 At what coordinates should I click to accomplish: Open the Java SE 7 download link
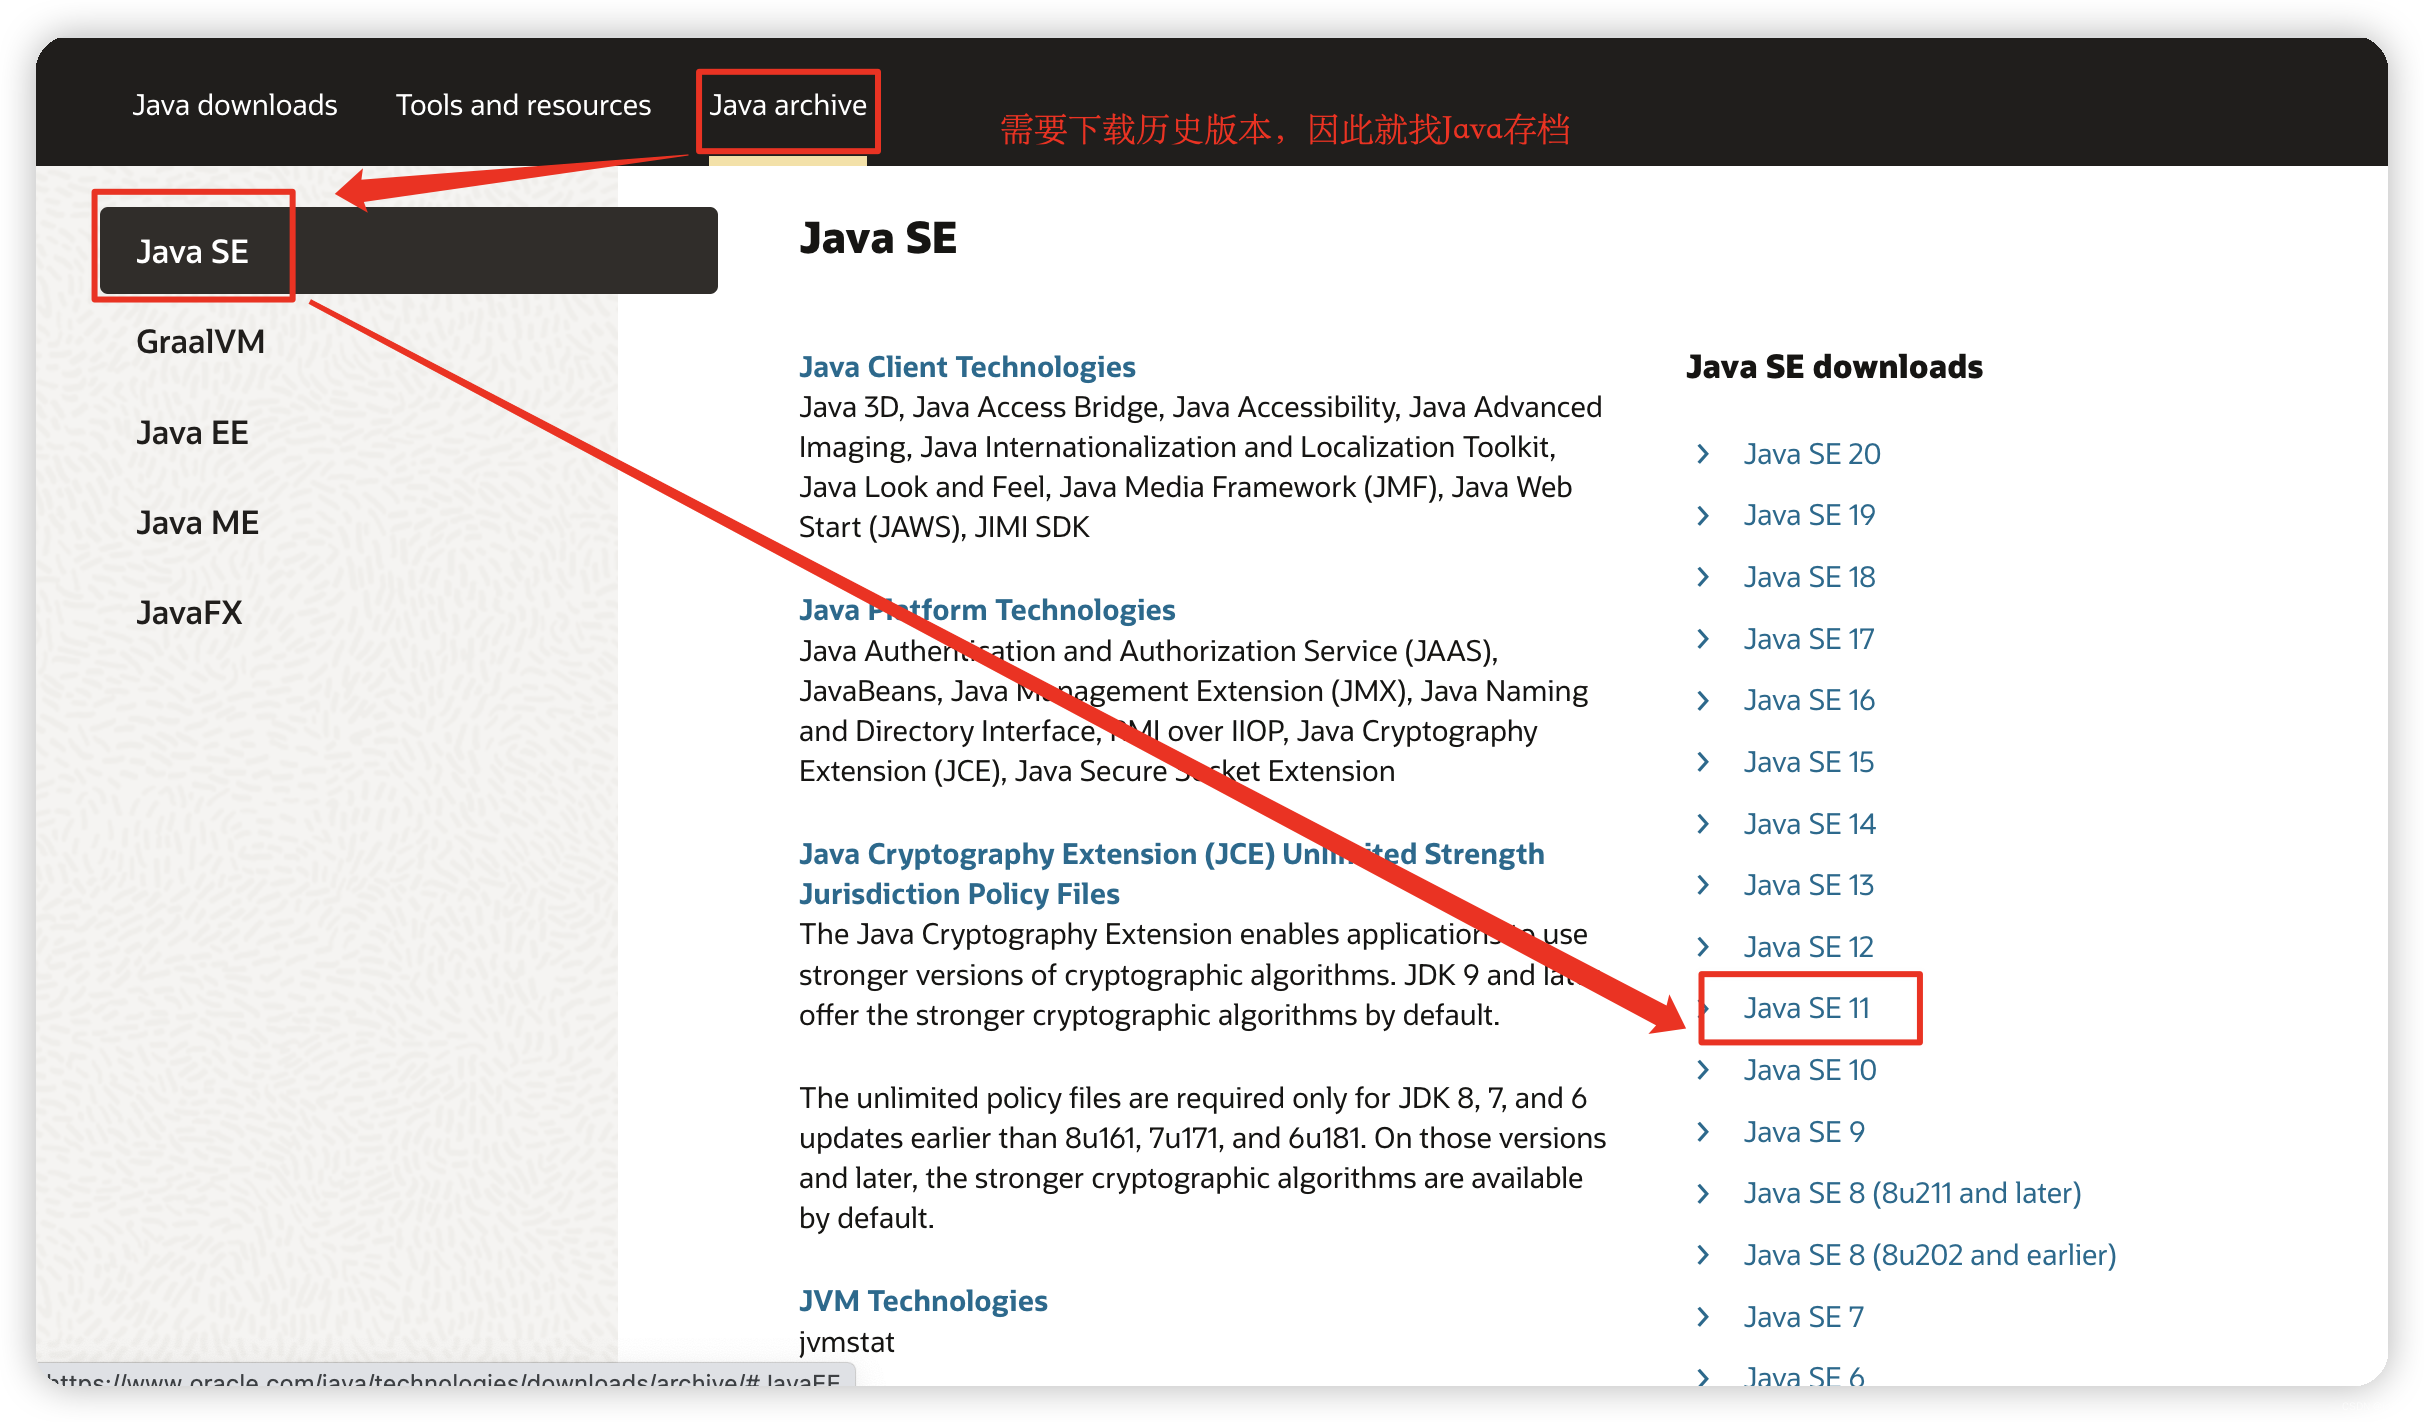click(1803, 1317)
